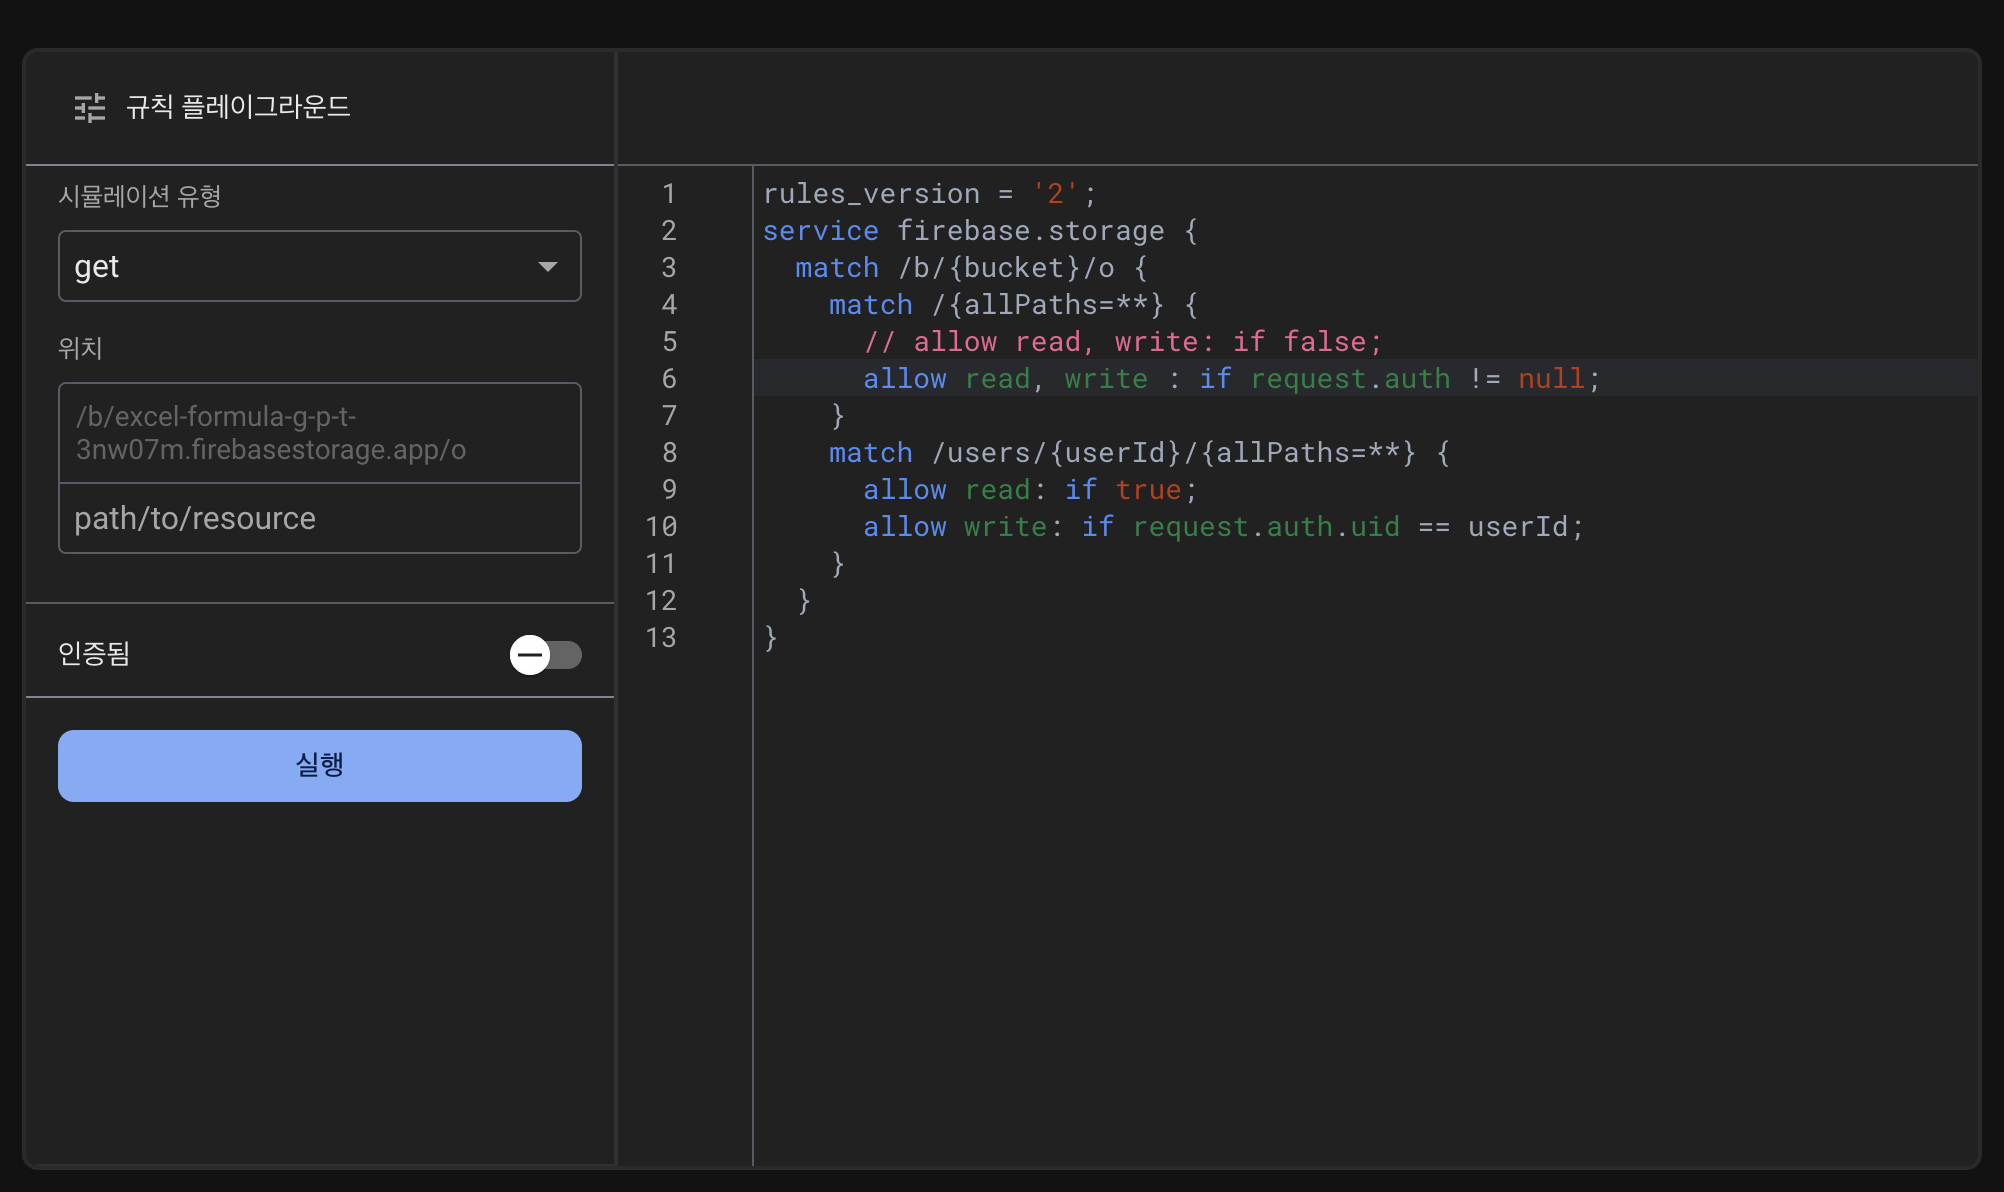Click 'match /b/{bucket}/o' line
Image resolution: width=2004 pixels, height=1192 pixels.
pyautogui.click(x=970, y=268)
